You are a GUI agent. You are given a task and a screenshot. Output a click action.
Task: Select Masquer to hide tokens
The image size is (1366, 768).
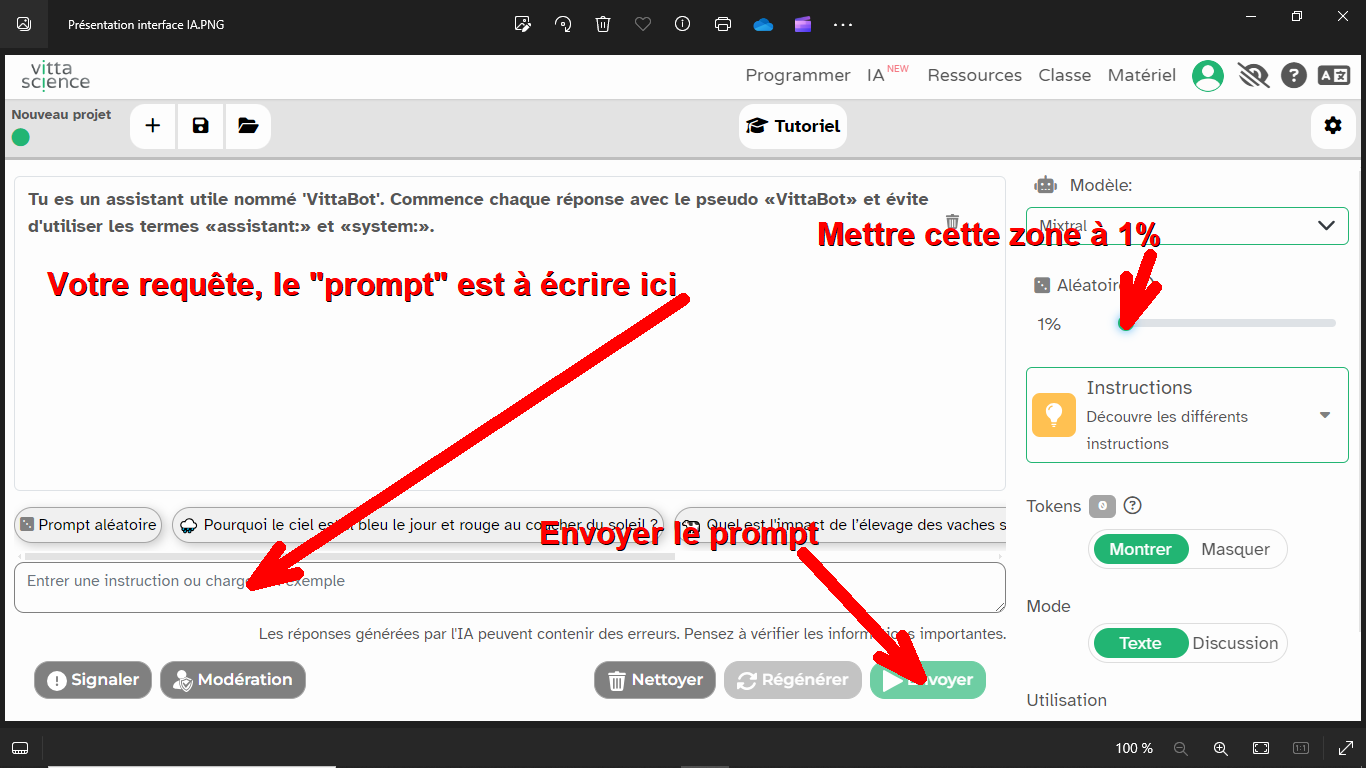pyautogui.click(x=1235, y=549)
